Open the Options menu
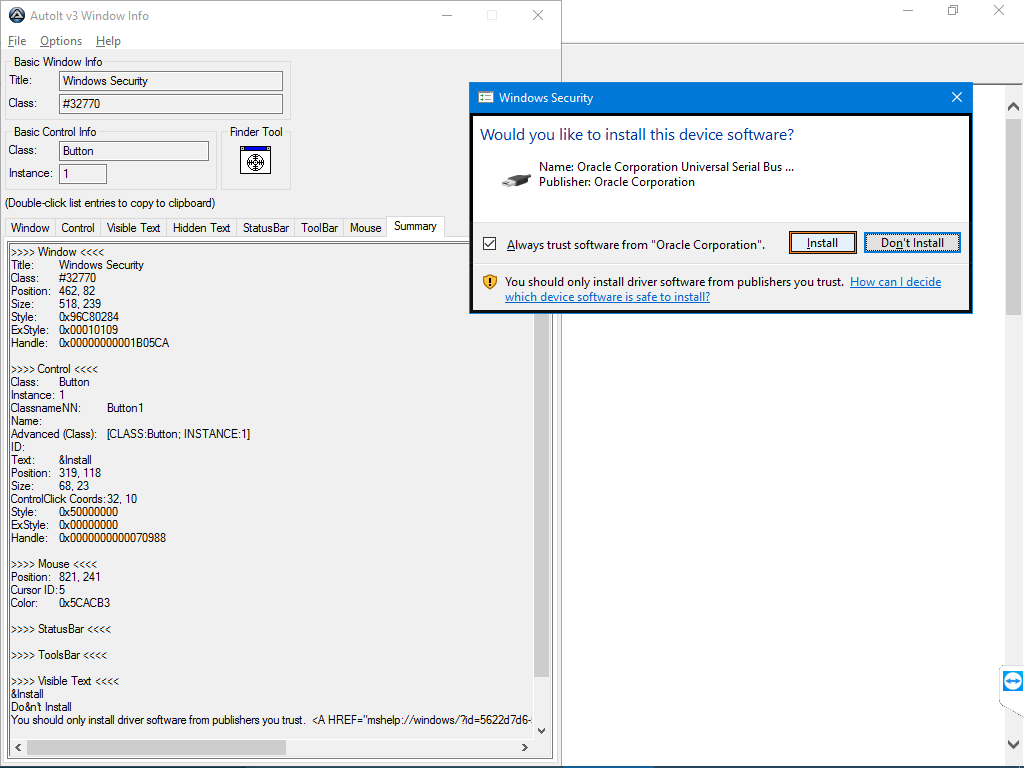Viewport: 1024px width, 768px height. (61, 40)
